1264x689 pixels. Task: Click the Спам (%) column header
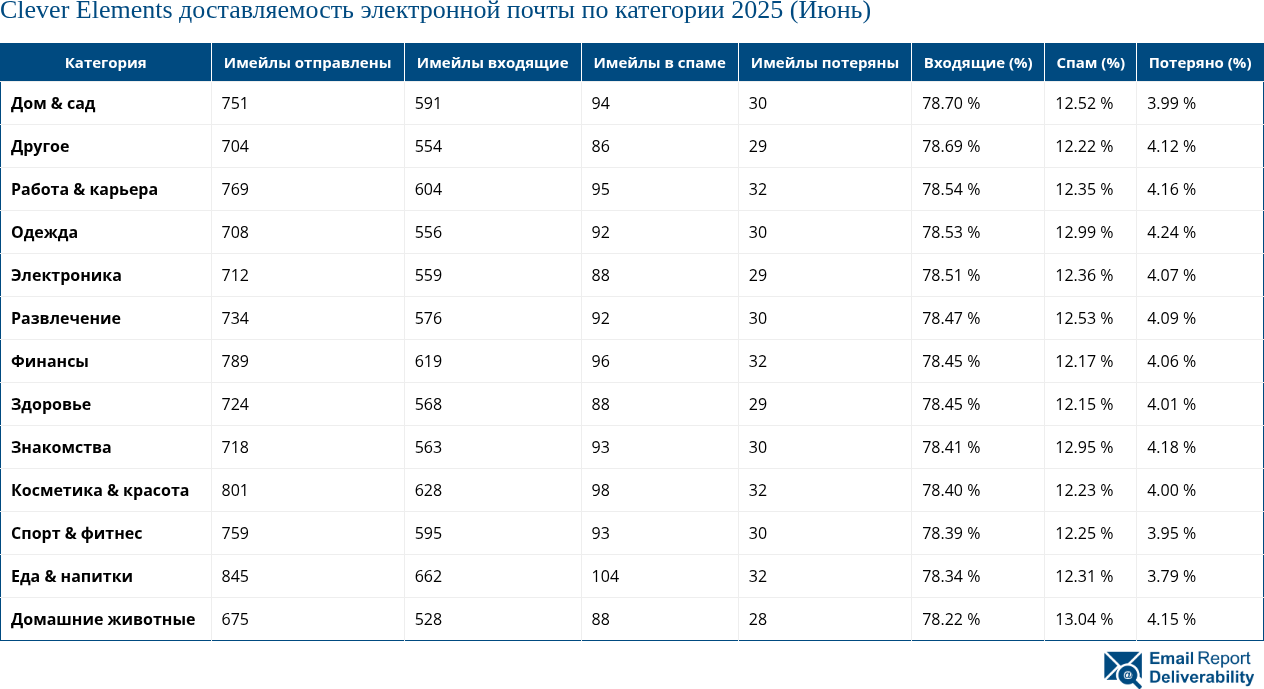(x=1090, y=62)
